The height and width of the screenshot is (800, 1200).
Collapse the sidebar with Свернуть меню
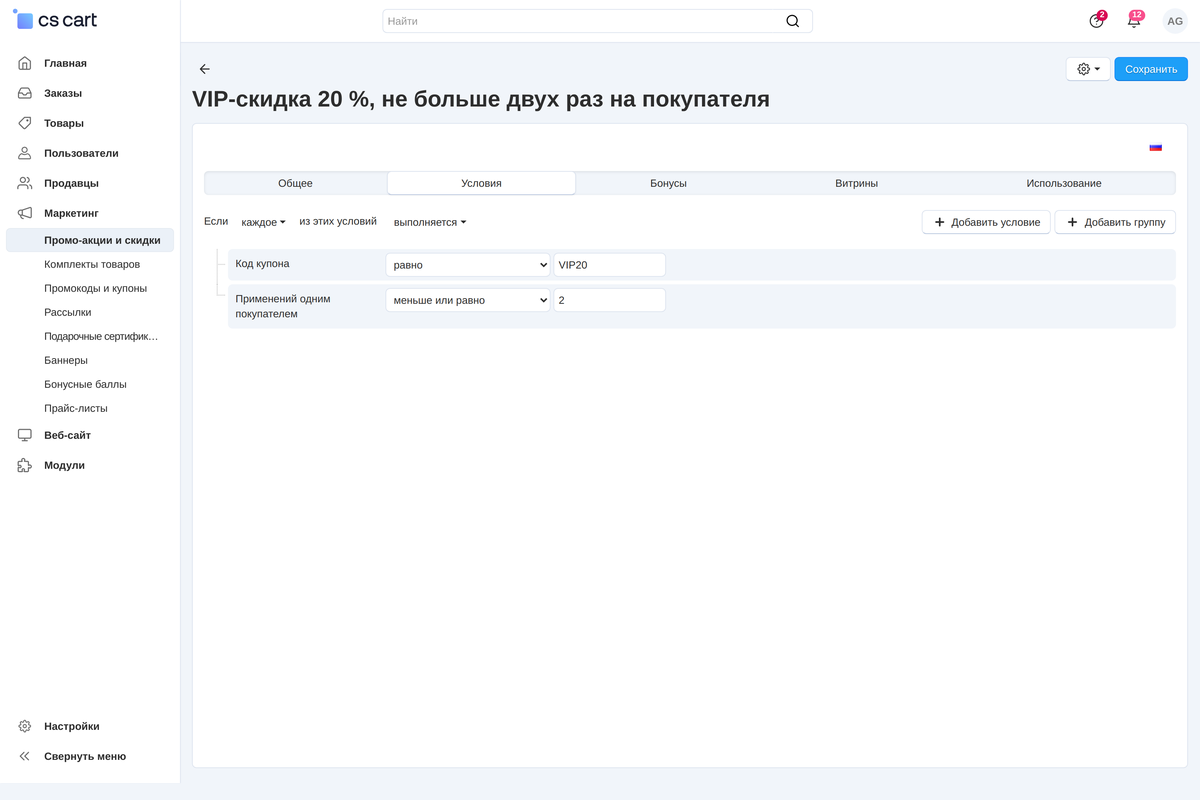point(85,756)
